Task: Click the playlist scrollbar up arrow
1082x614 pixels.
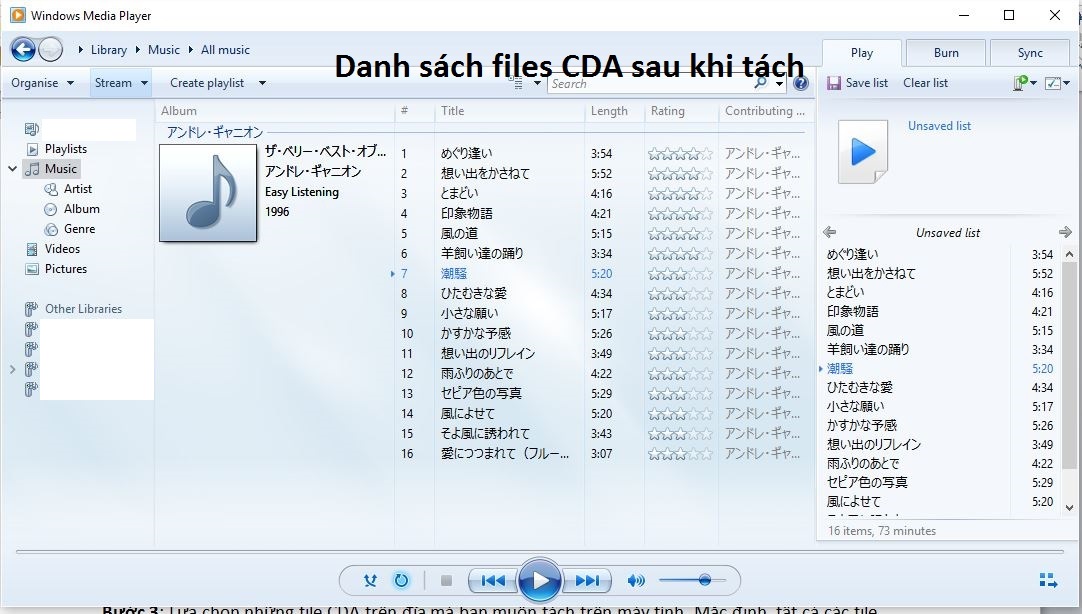Action: click(x=1070, y=255)
